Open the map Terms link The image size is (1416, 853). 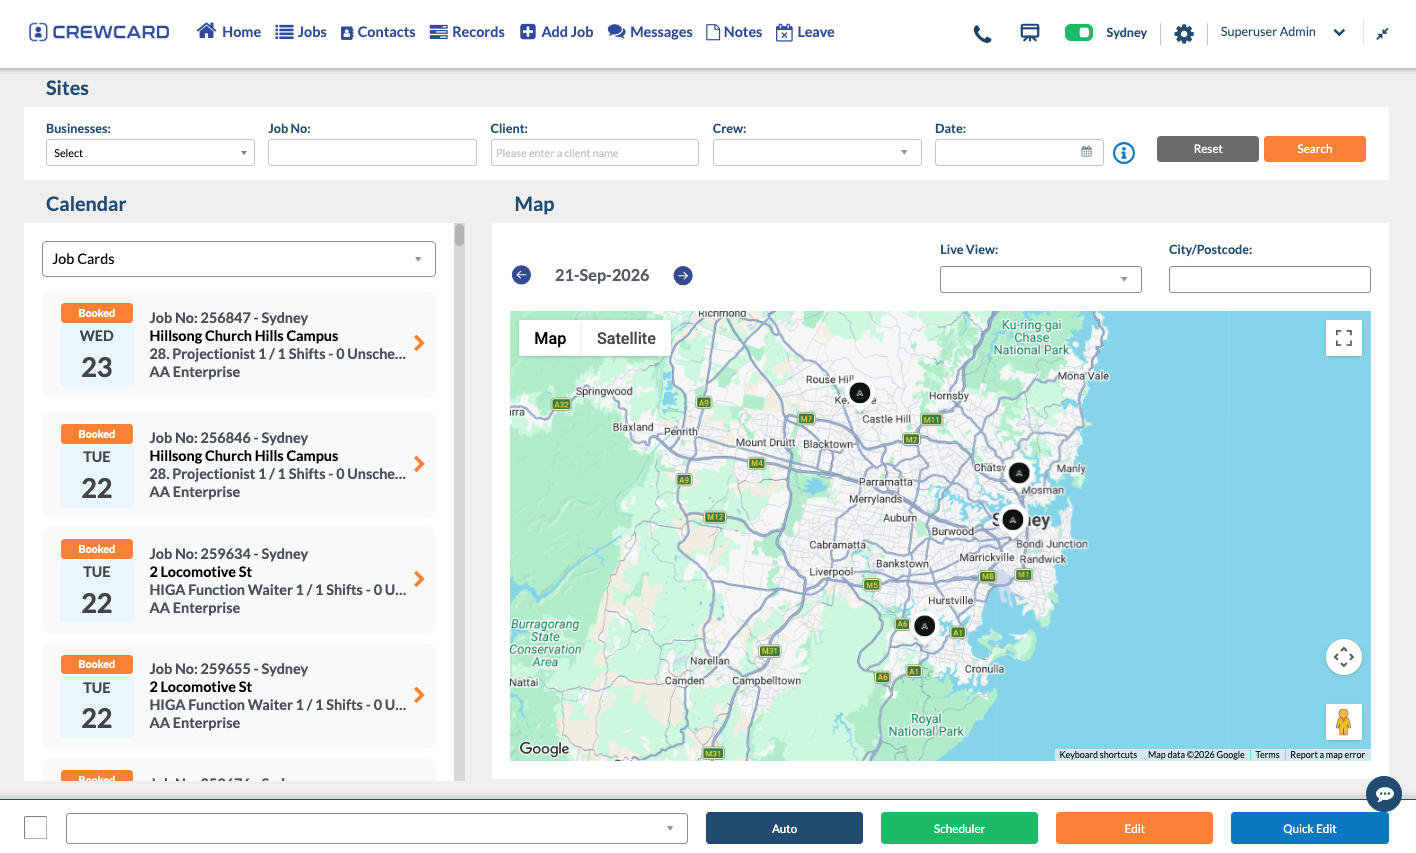[x=1267, y=755]
